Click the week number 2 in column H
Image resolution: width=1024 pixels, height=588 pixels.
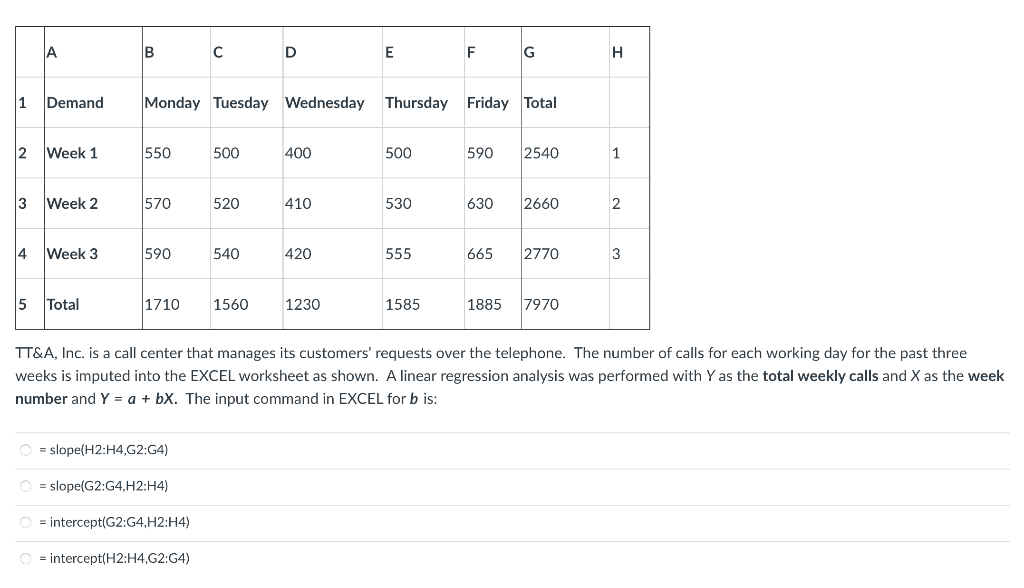629,203
